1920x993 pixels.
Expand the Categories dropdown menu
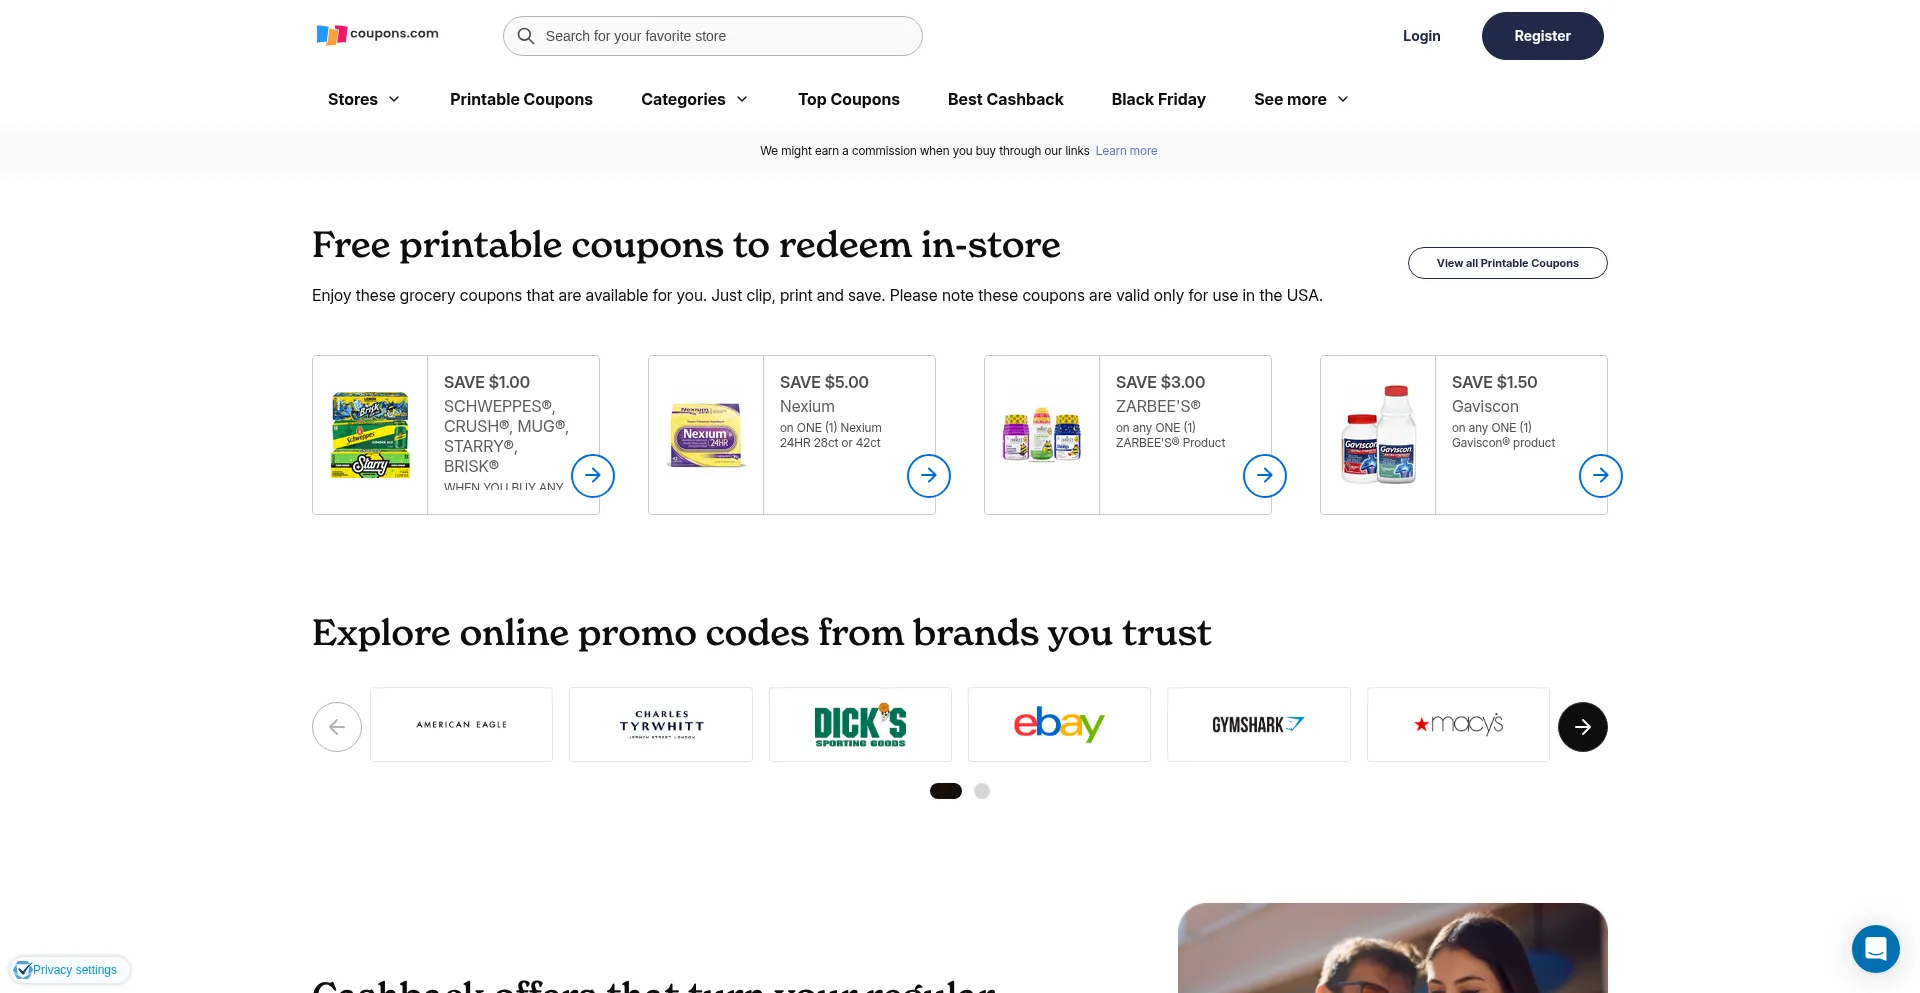click(x=695, y=99)
